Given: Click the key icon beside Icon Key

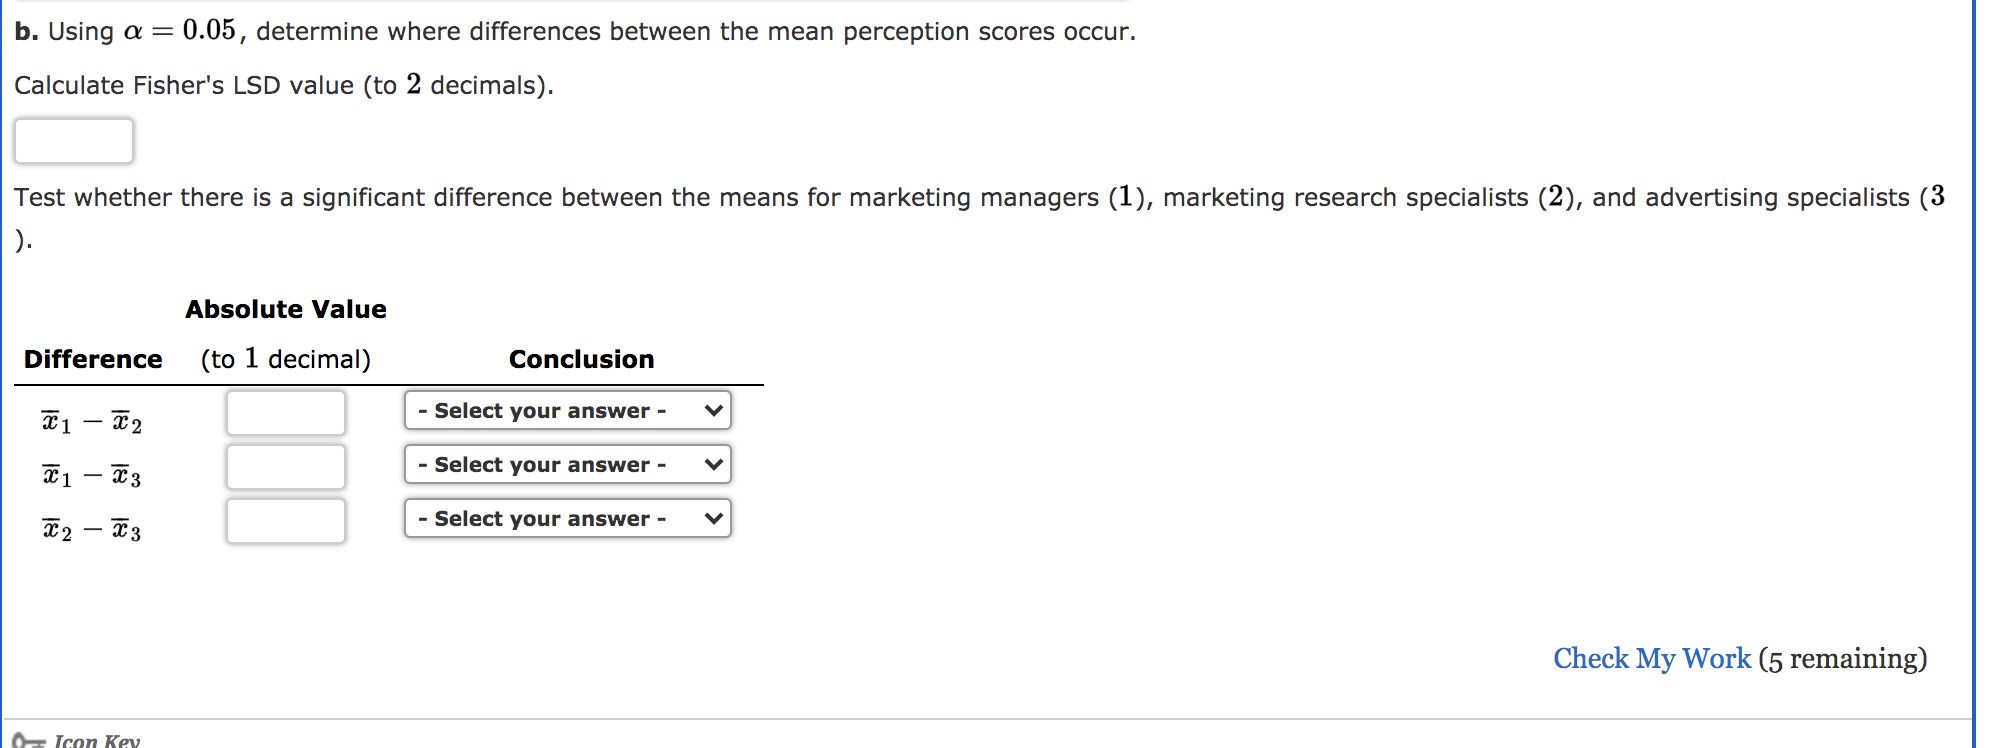Looking at the screenshot, I should pos(28,741).
